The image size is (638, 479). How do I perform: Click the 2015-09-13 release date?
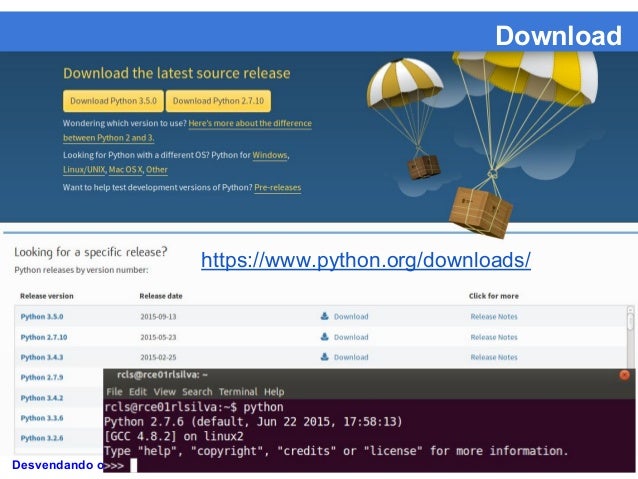point(158,317)
